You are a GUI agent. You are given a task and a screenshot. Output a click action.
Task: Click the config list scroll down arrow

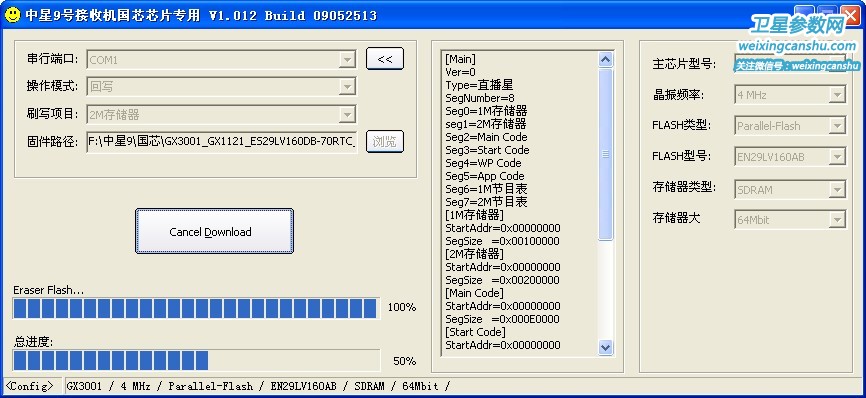[x=605, y=347]
